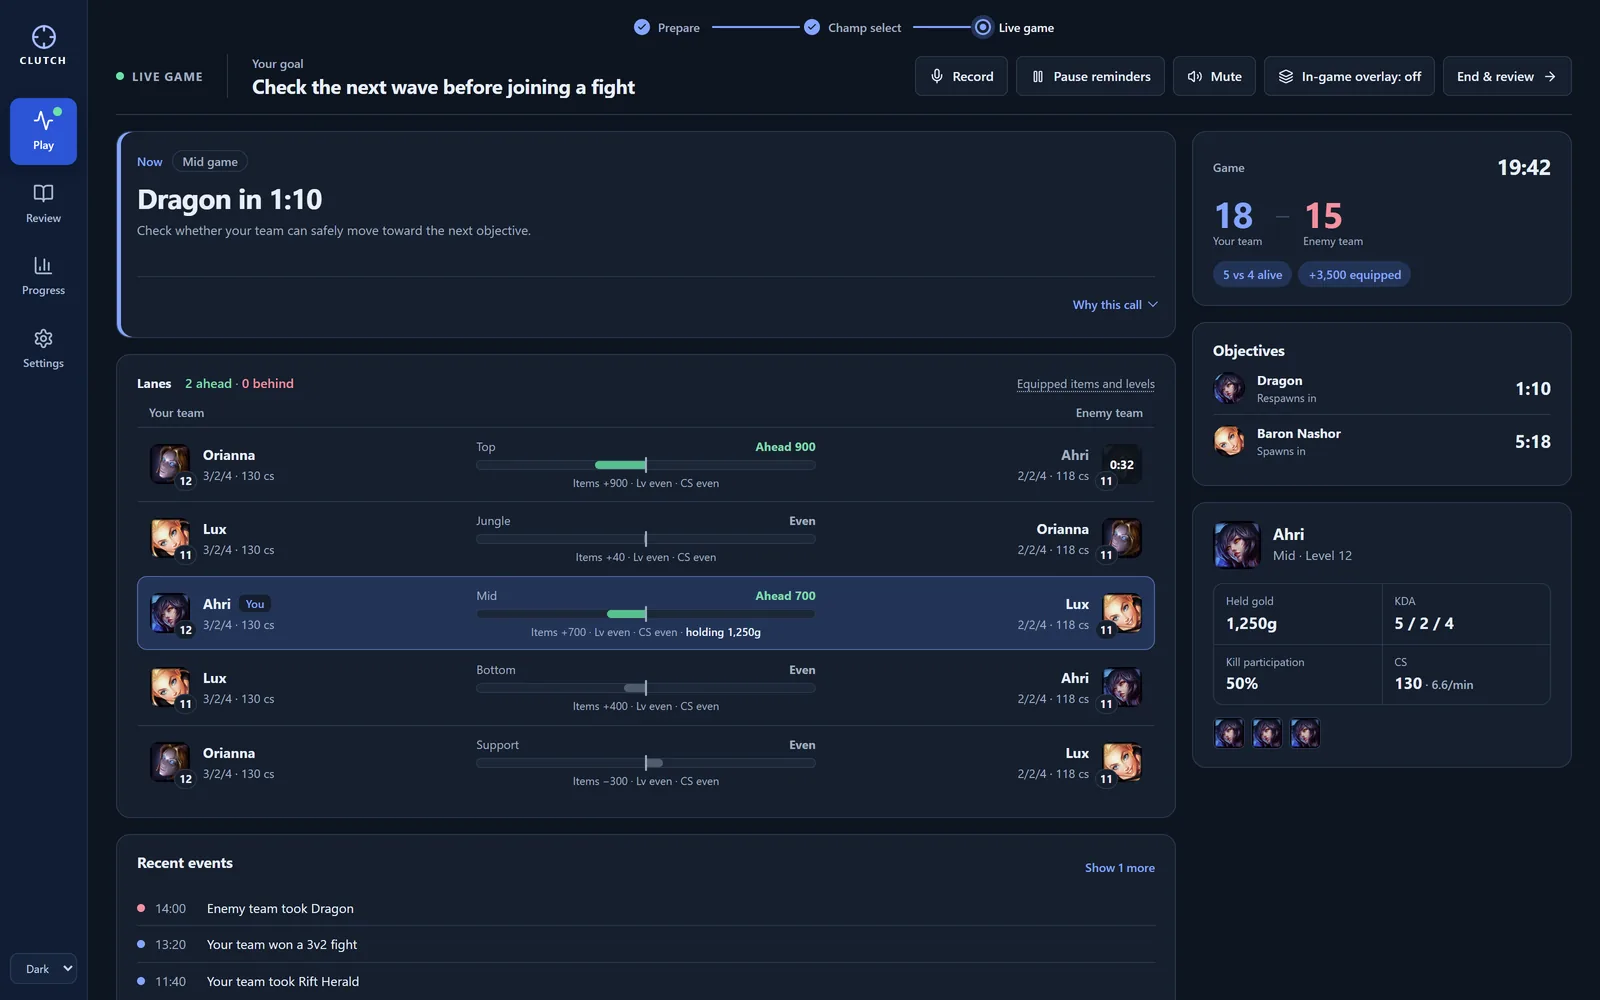Click Ahri portrait in player detail card
Screen dimensions: 1600x1000
pyautogui.click(x=1237, y=545)
